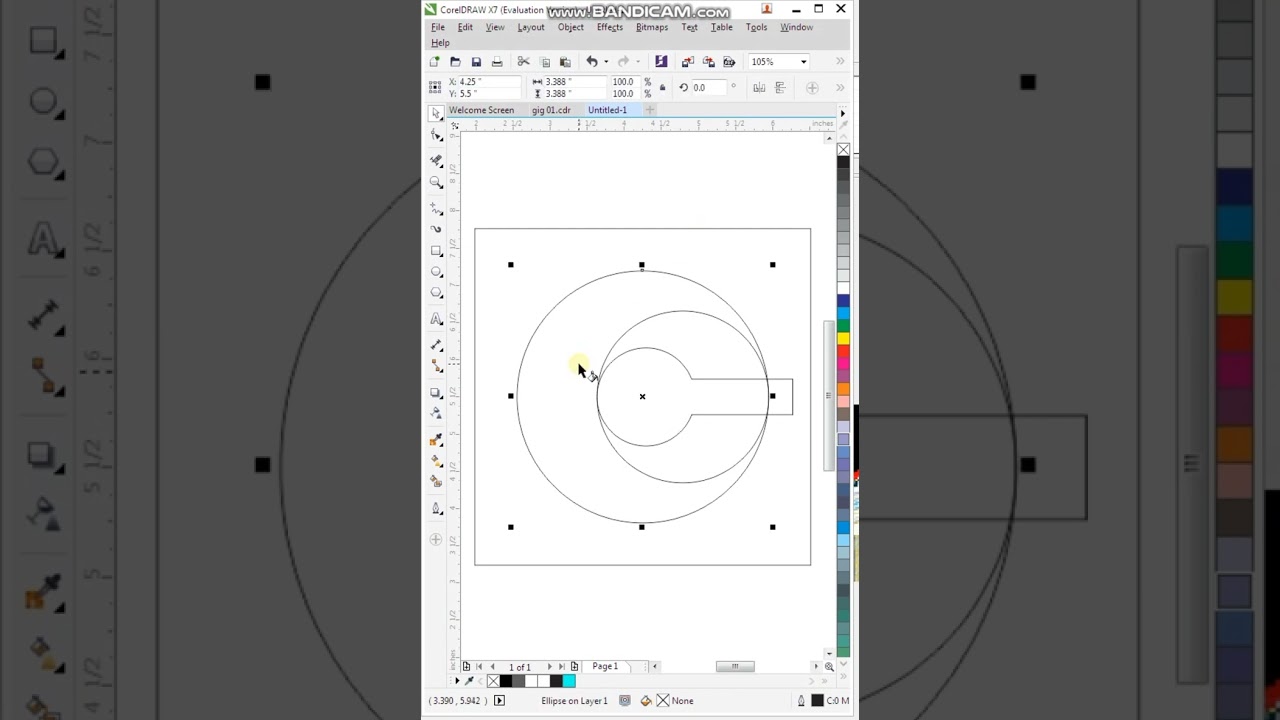Click the no-color X swatch atop the palette

tap(843, 149)
